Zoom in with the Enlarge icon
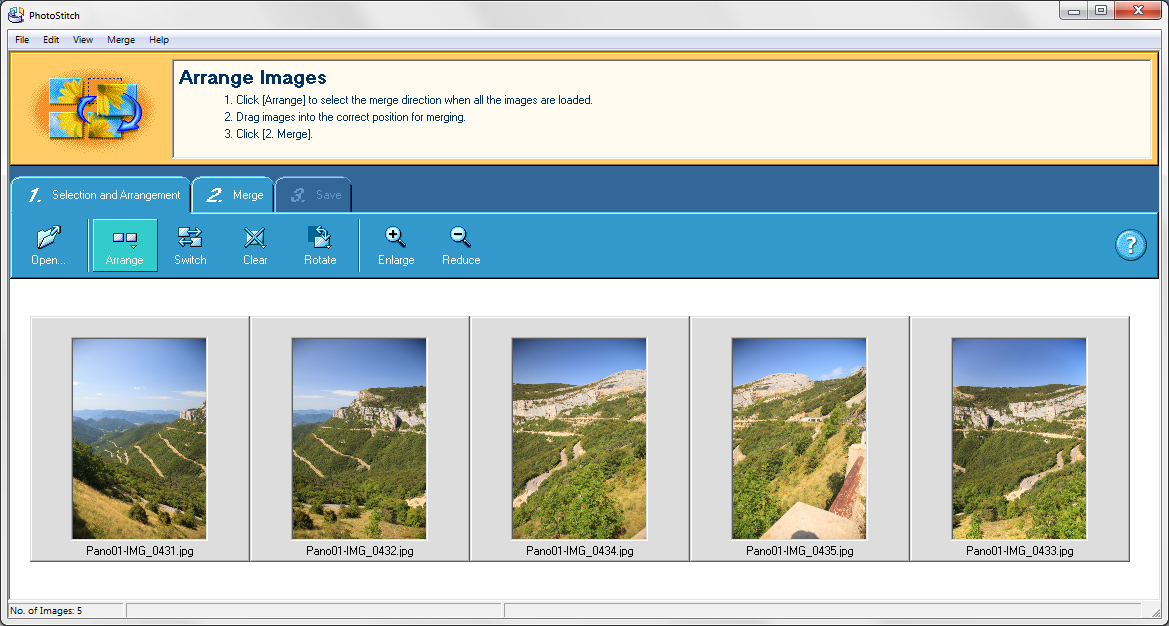Image resolution: width=1169 pixels, height=626 pixels. pyautogui.click(x=396, y=238)
